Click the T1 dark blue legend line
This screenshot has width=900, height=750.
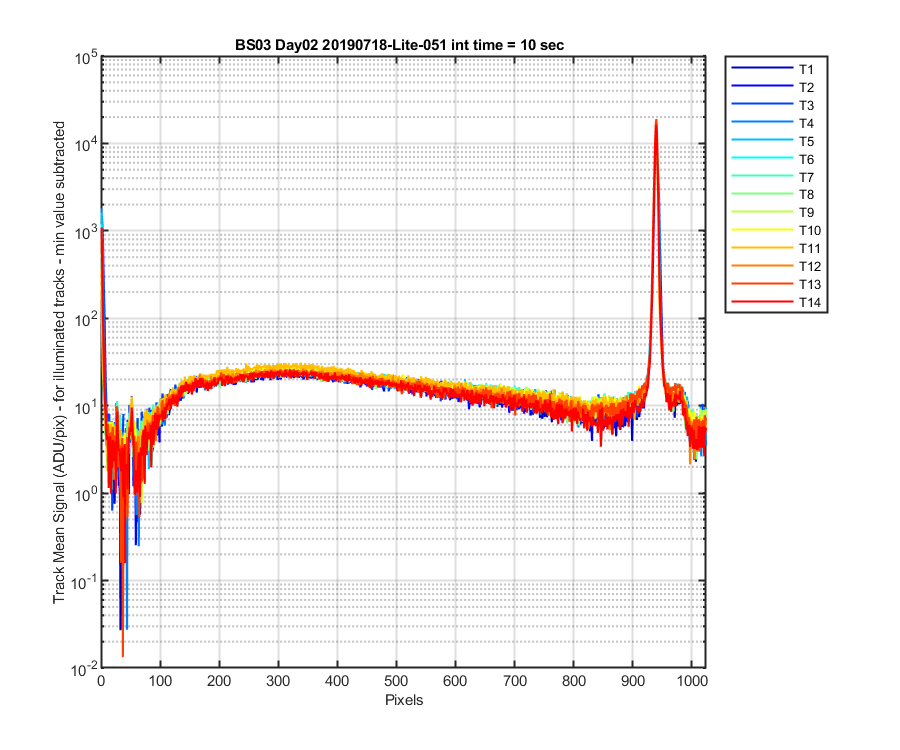[762, 68]
